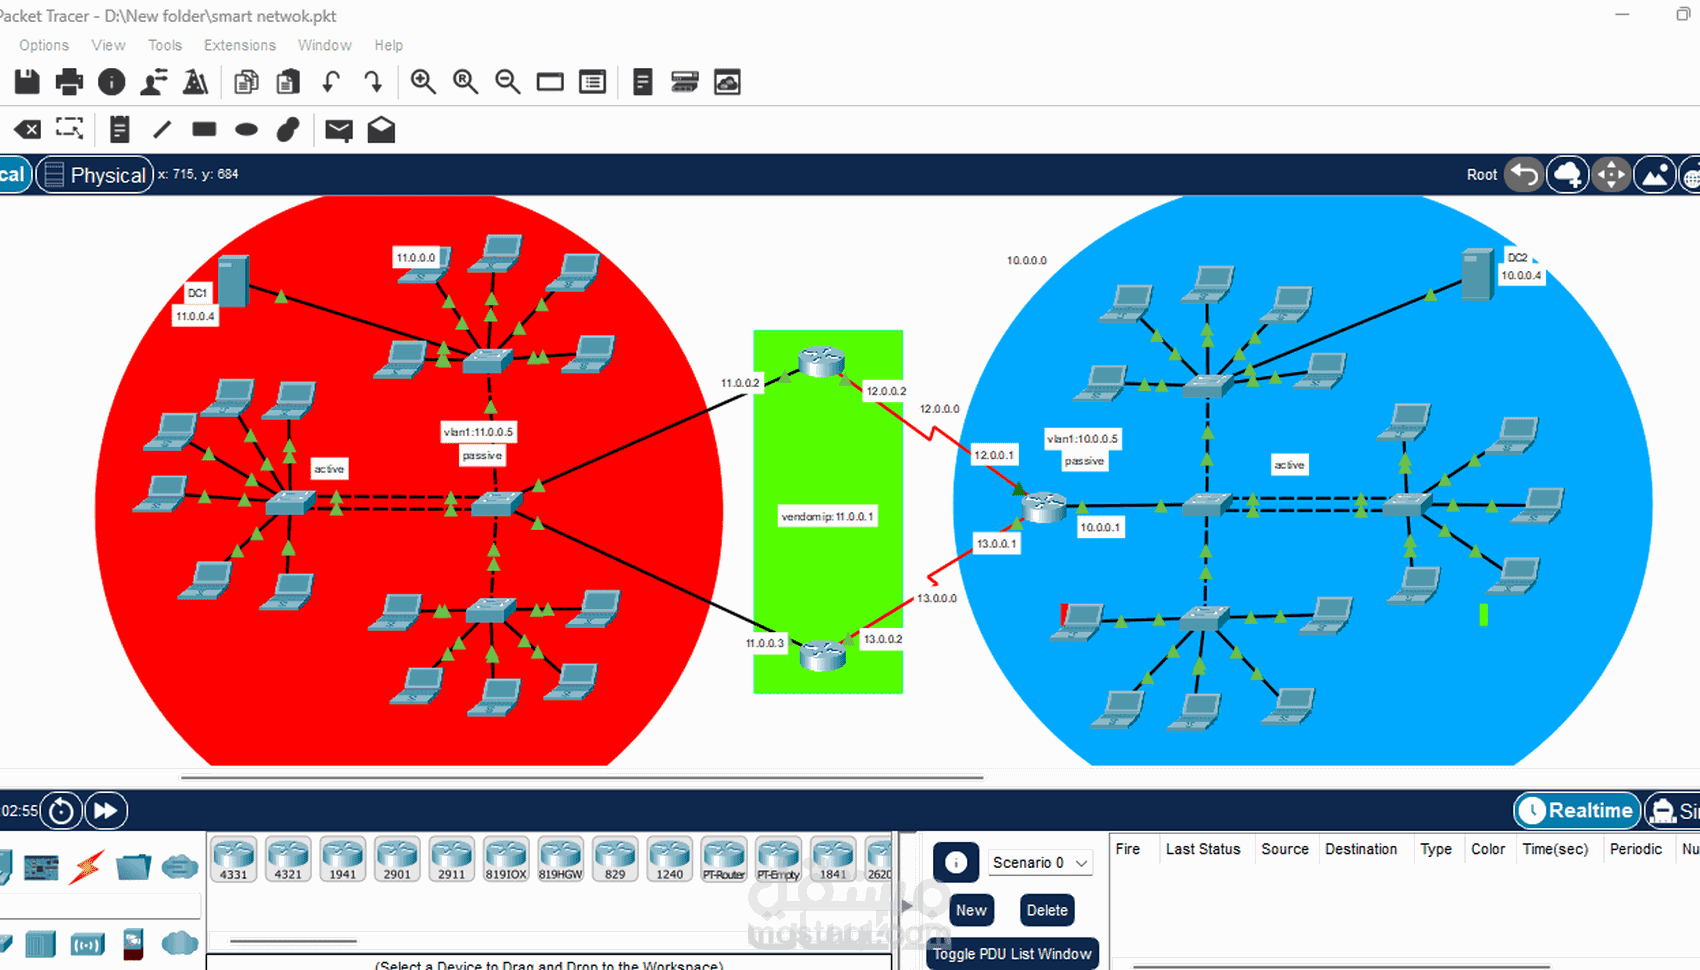Click the Add Complex PDU open envelope
The image size is (1700, 970).
381,129
